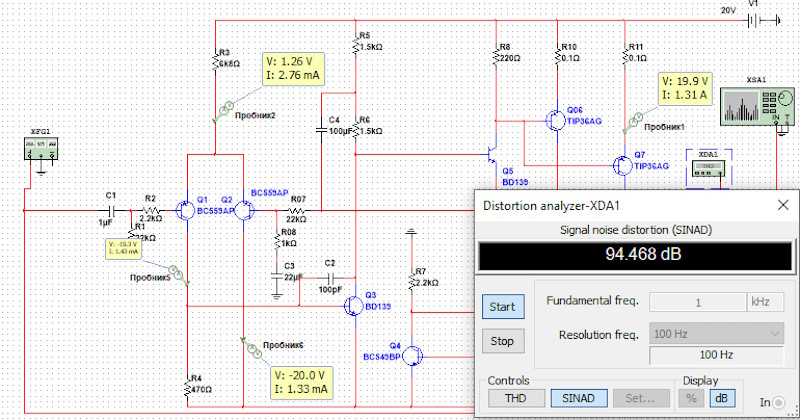Select the Q1 BC559AP transistor symbol
Screen dimensions: 800x420
tap(185, 210)
